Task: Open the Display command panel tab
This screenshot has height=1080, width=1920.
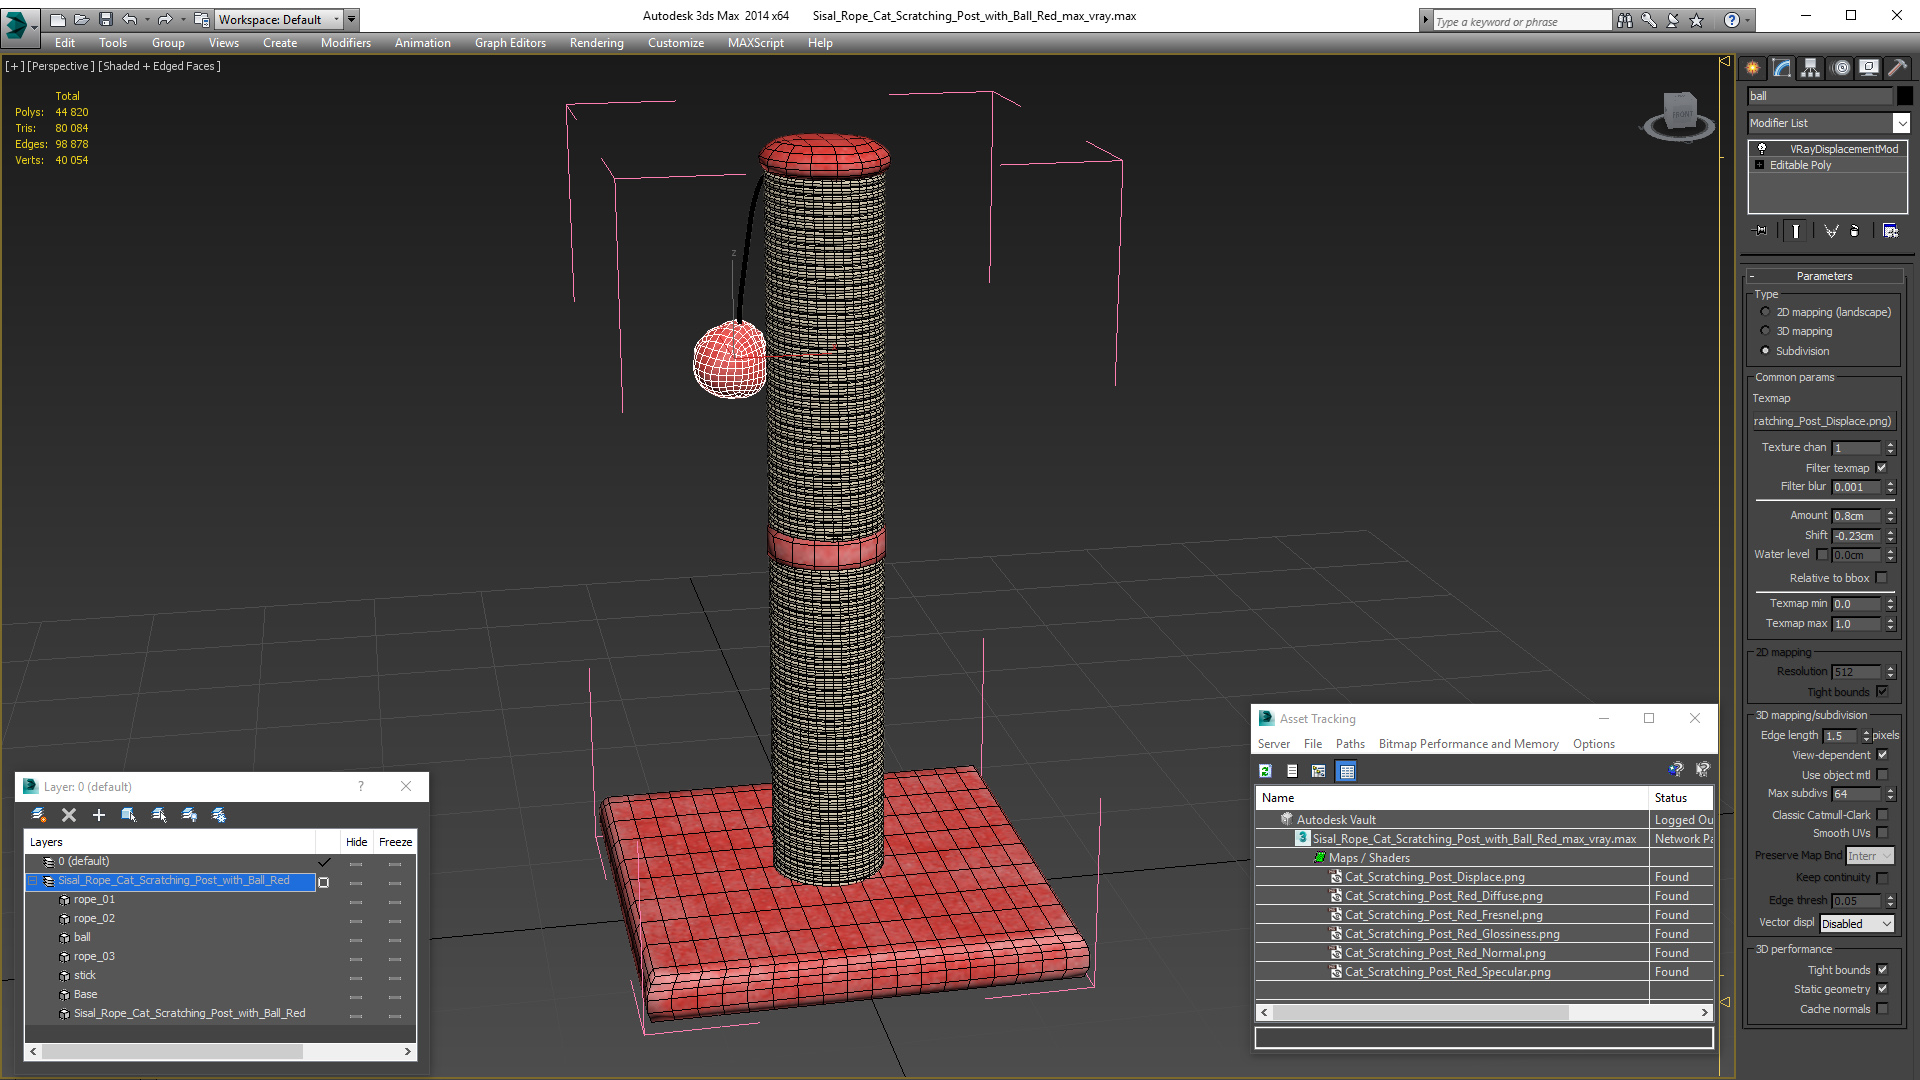Action: (1868, 68)
